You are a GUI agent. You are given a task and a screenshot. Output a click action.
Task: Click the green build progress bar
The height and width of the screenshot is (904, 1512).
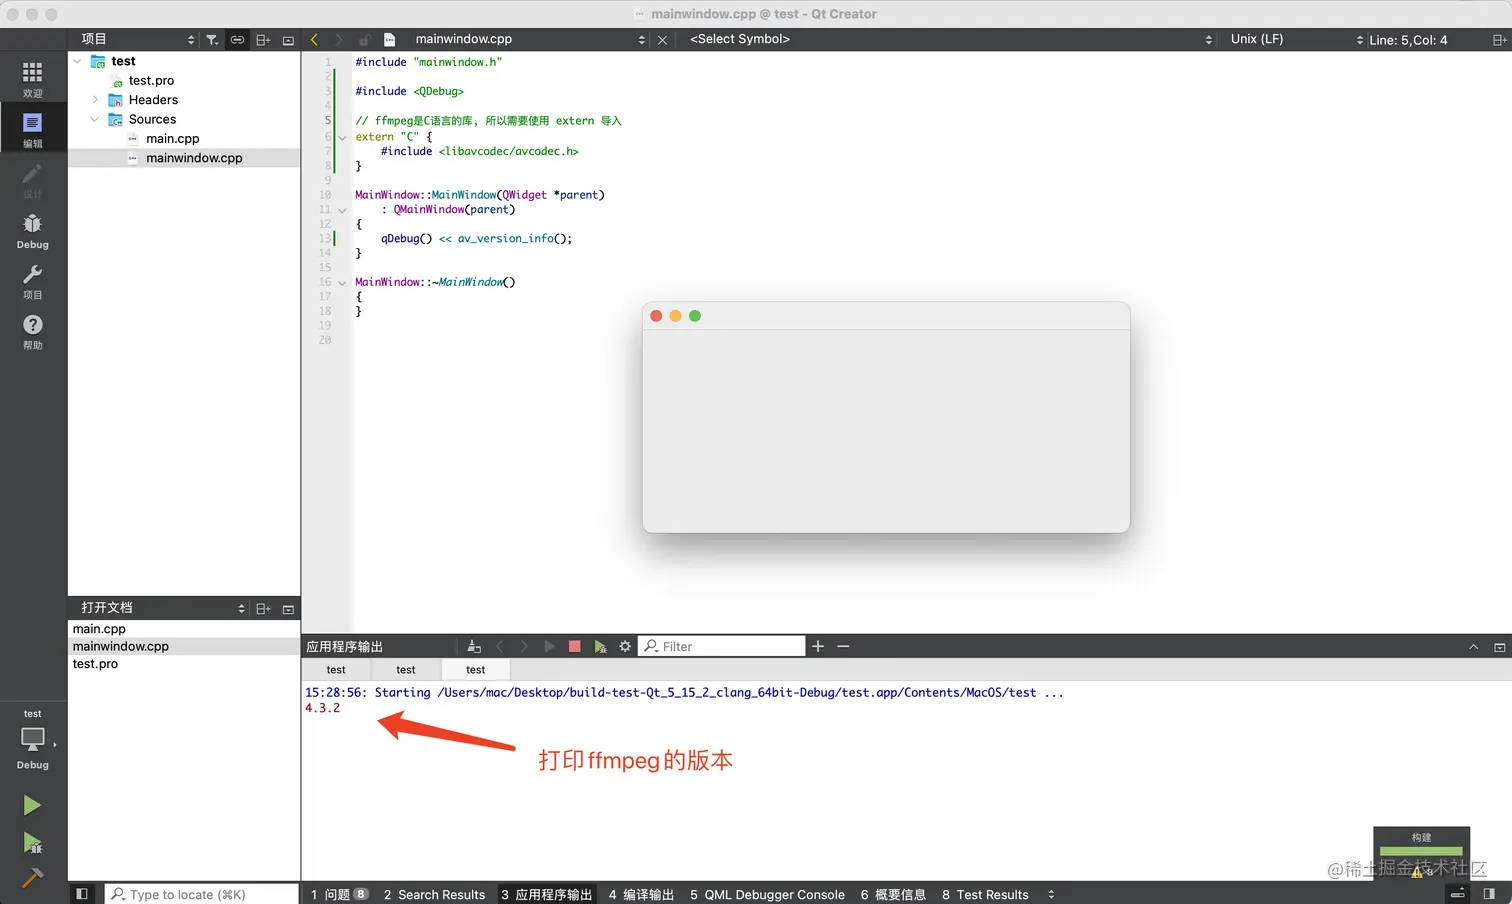point(1421,852)
